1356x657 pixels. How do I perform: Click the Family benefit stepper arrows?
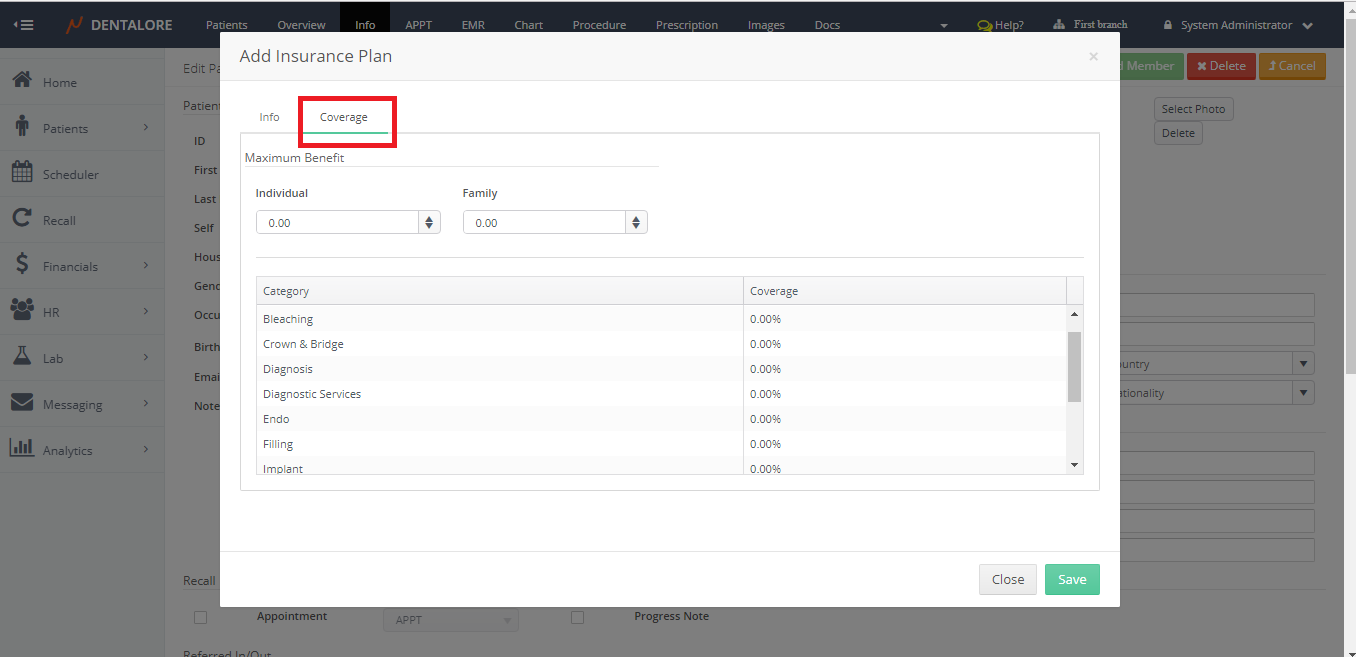[636, 222]
